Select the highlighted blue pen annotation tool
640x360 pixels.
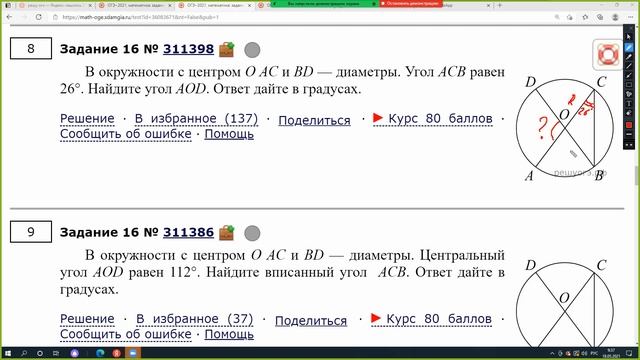tap(629, 48)
